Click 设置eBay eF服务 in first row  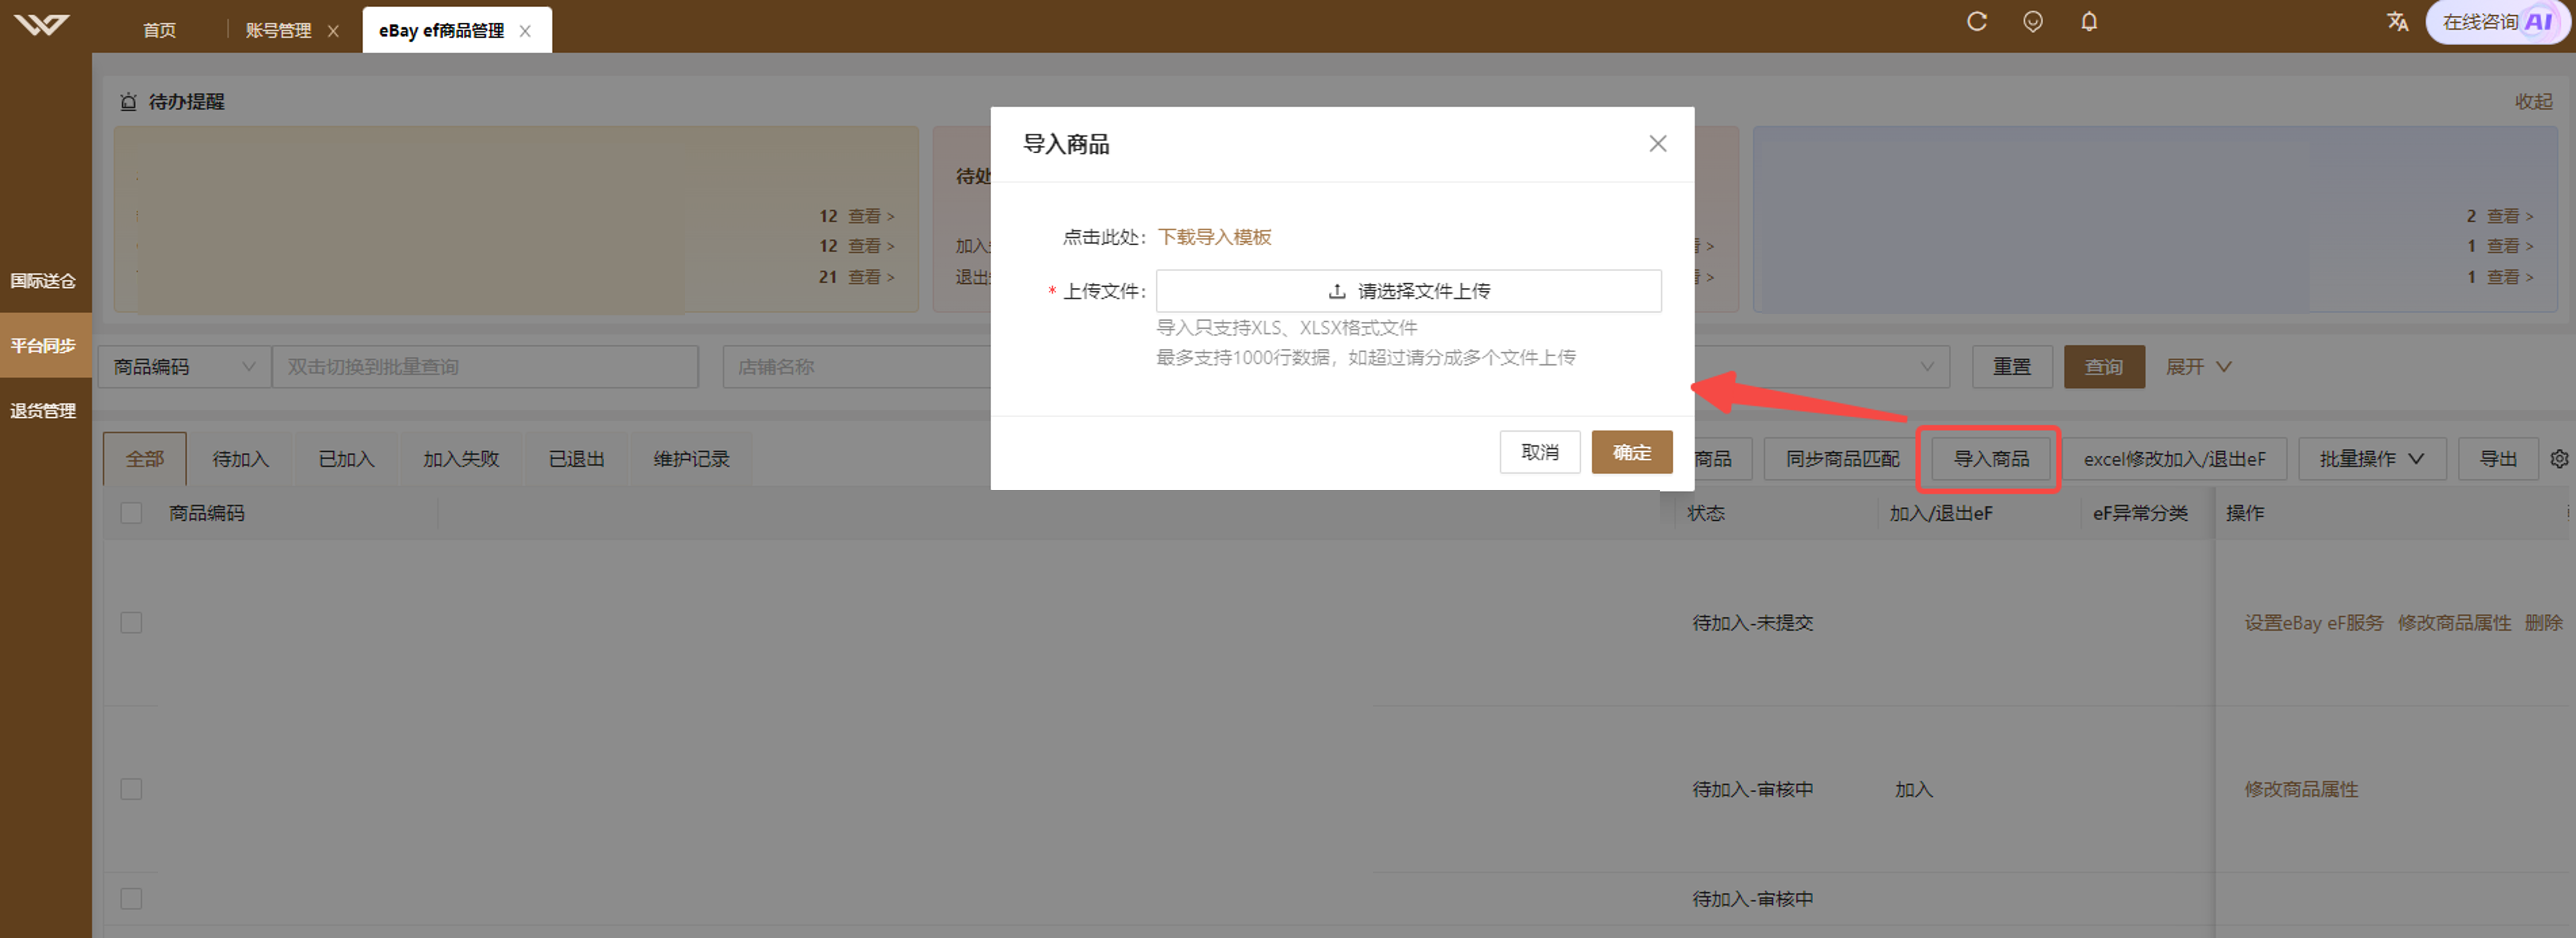pos(2313,622)
